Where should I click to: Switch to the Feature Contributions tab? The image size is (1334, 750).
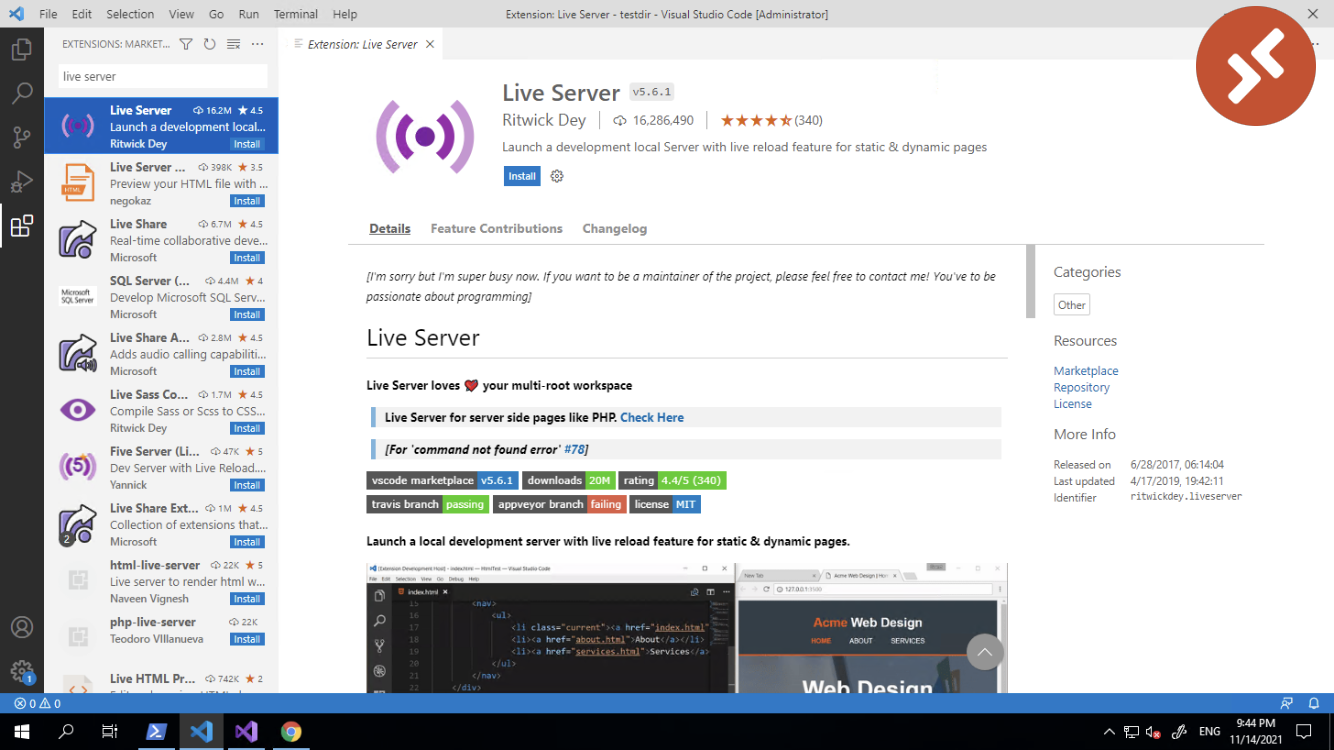496,228
